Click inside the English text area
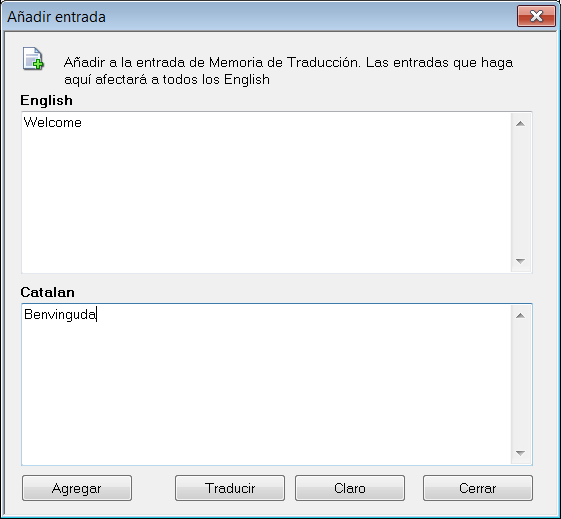This screenshot has height=519, width=561. (x=266, y=192)
